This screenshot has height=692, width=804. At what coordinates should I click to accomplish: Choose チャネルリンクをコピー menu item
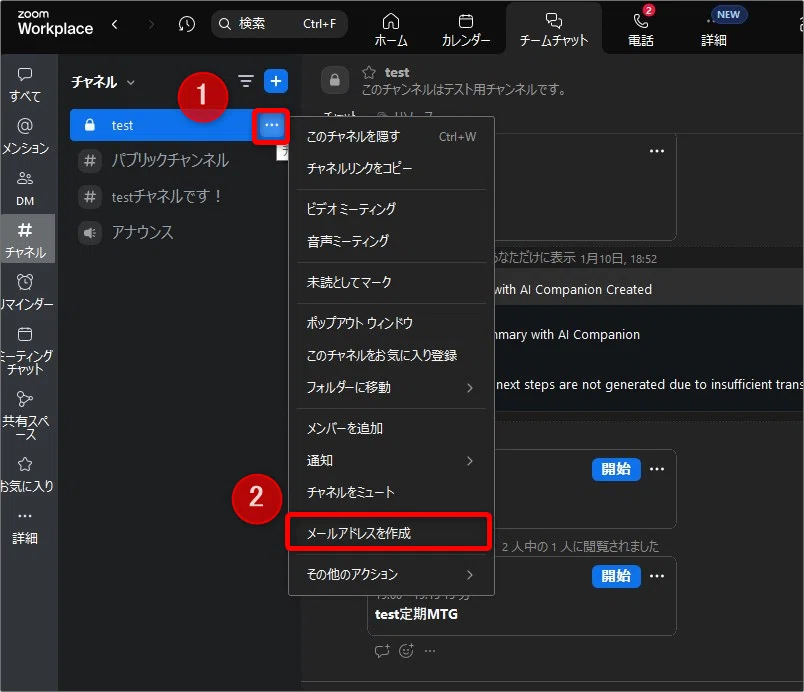click(x=391, y=169)
